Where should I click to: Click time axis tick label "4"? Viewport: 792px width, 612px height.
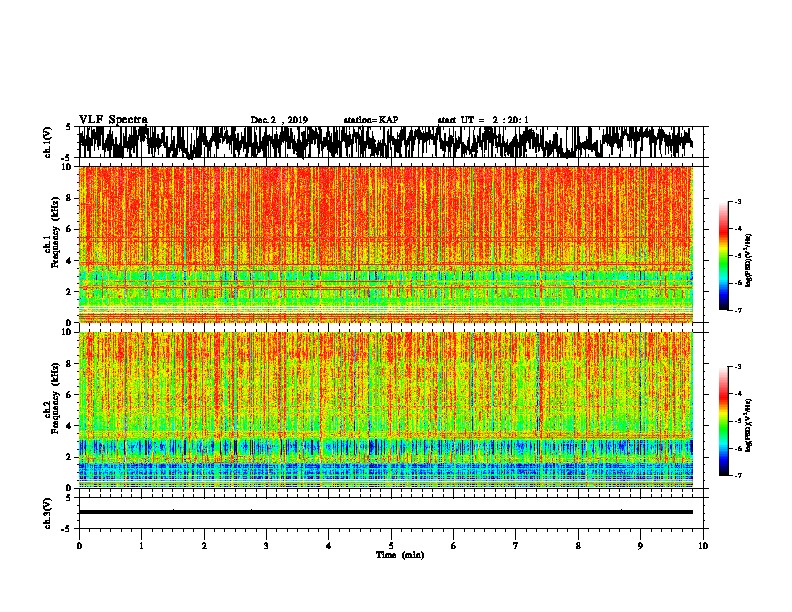click(329, 546)
